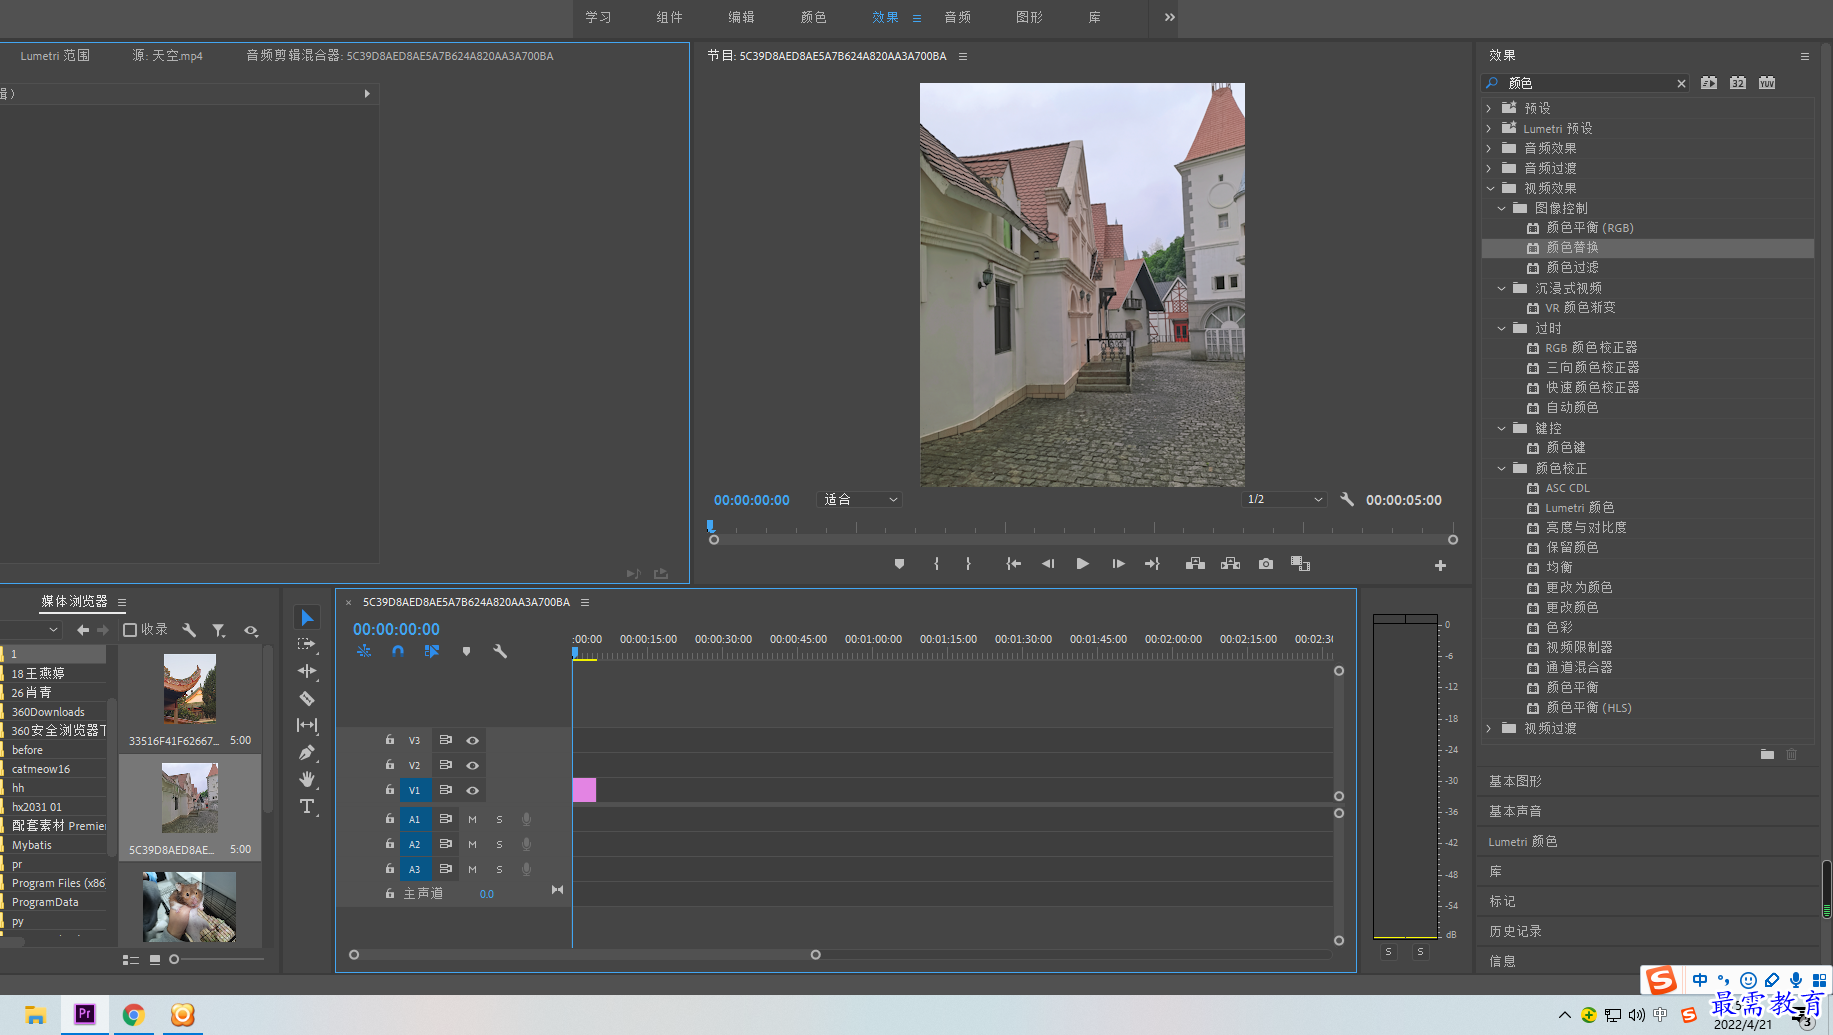
Task: Select the Razor tool
Action: 307,698
